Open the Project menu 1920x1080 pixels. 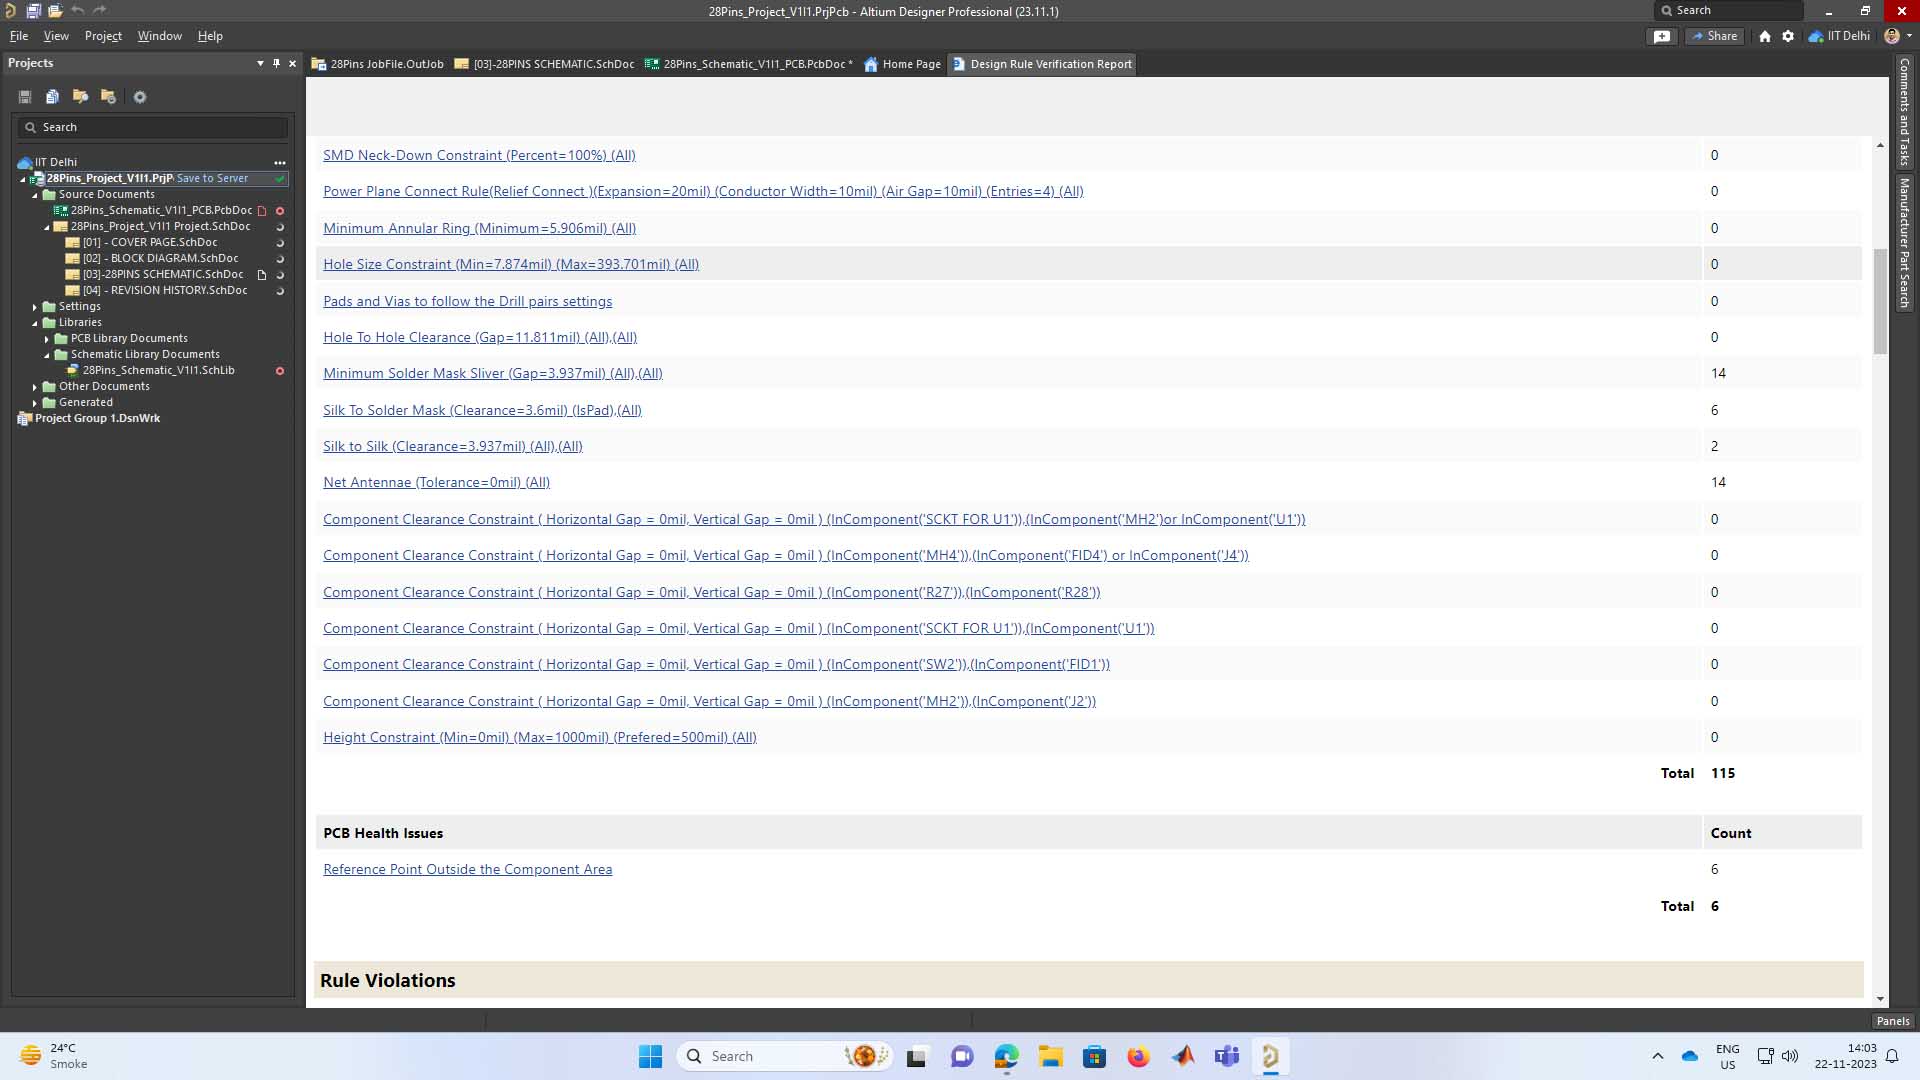[x=103, y=36]
